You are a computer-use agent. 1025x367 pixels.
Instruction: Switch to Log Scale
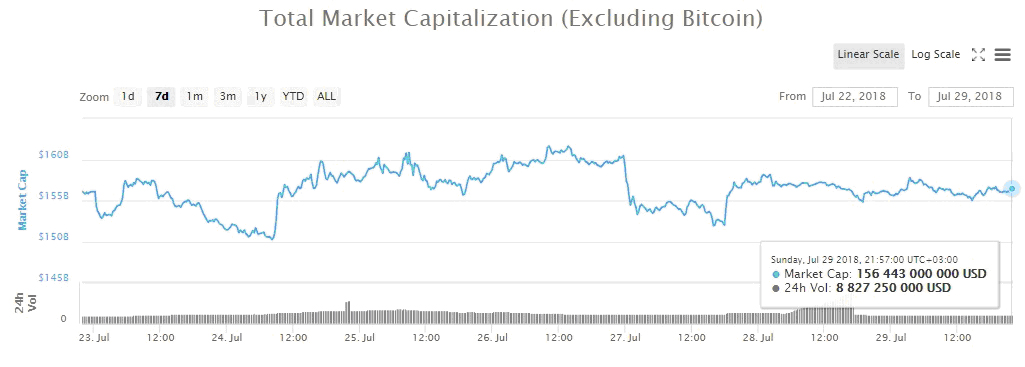click(x=935, y=55)
